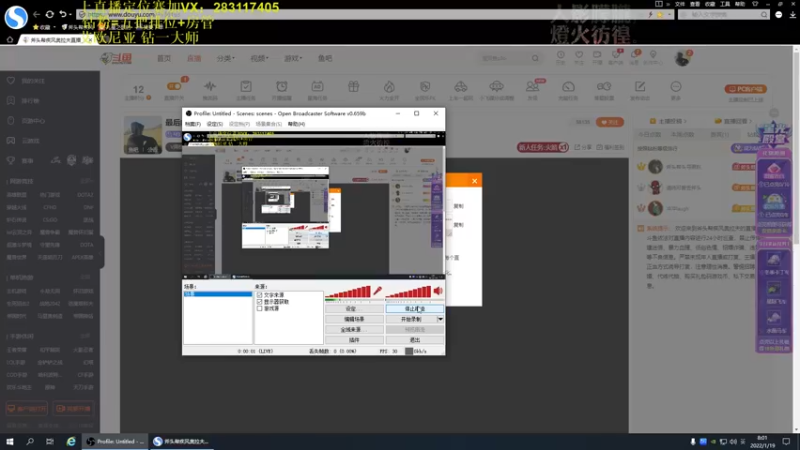Open Windows Start menu
Image resolution: width=800 pixels, height=450 pixels.
(10, 441)
